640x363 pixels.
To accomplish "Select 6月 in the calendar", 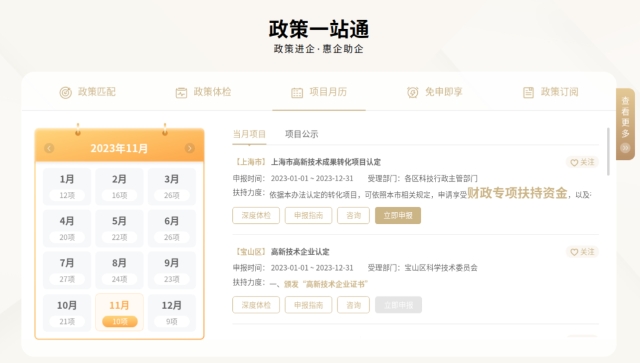I will [x=171, y=229].
